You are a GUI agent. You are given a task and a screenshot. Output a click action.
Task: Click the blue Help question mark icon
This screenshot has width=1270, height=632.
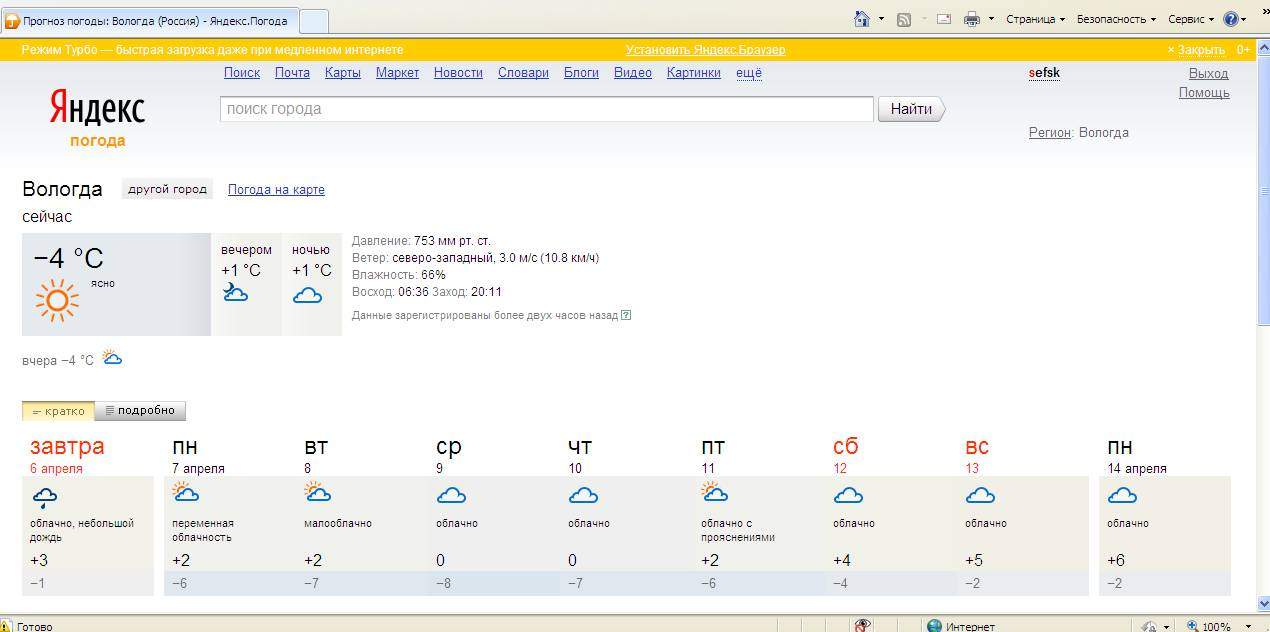click(1230, 19)
